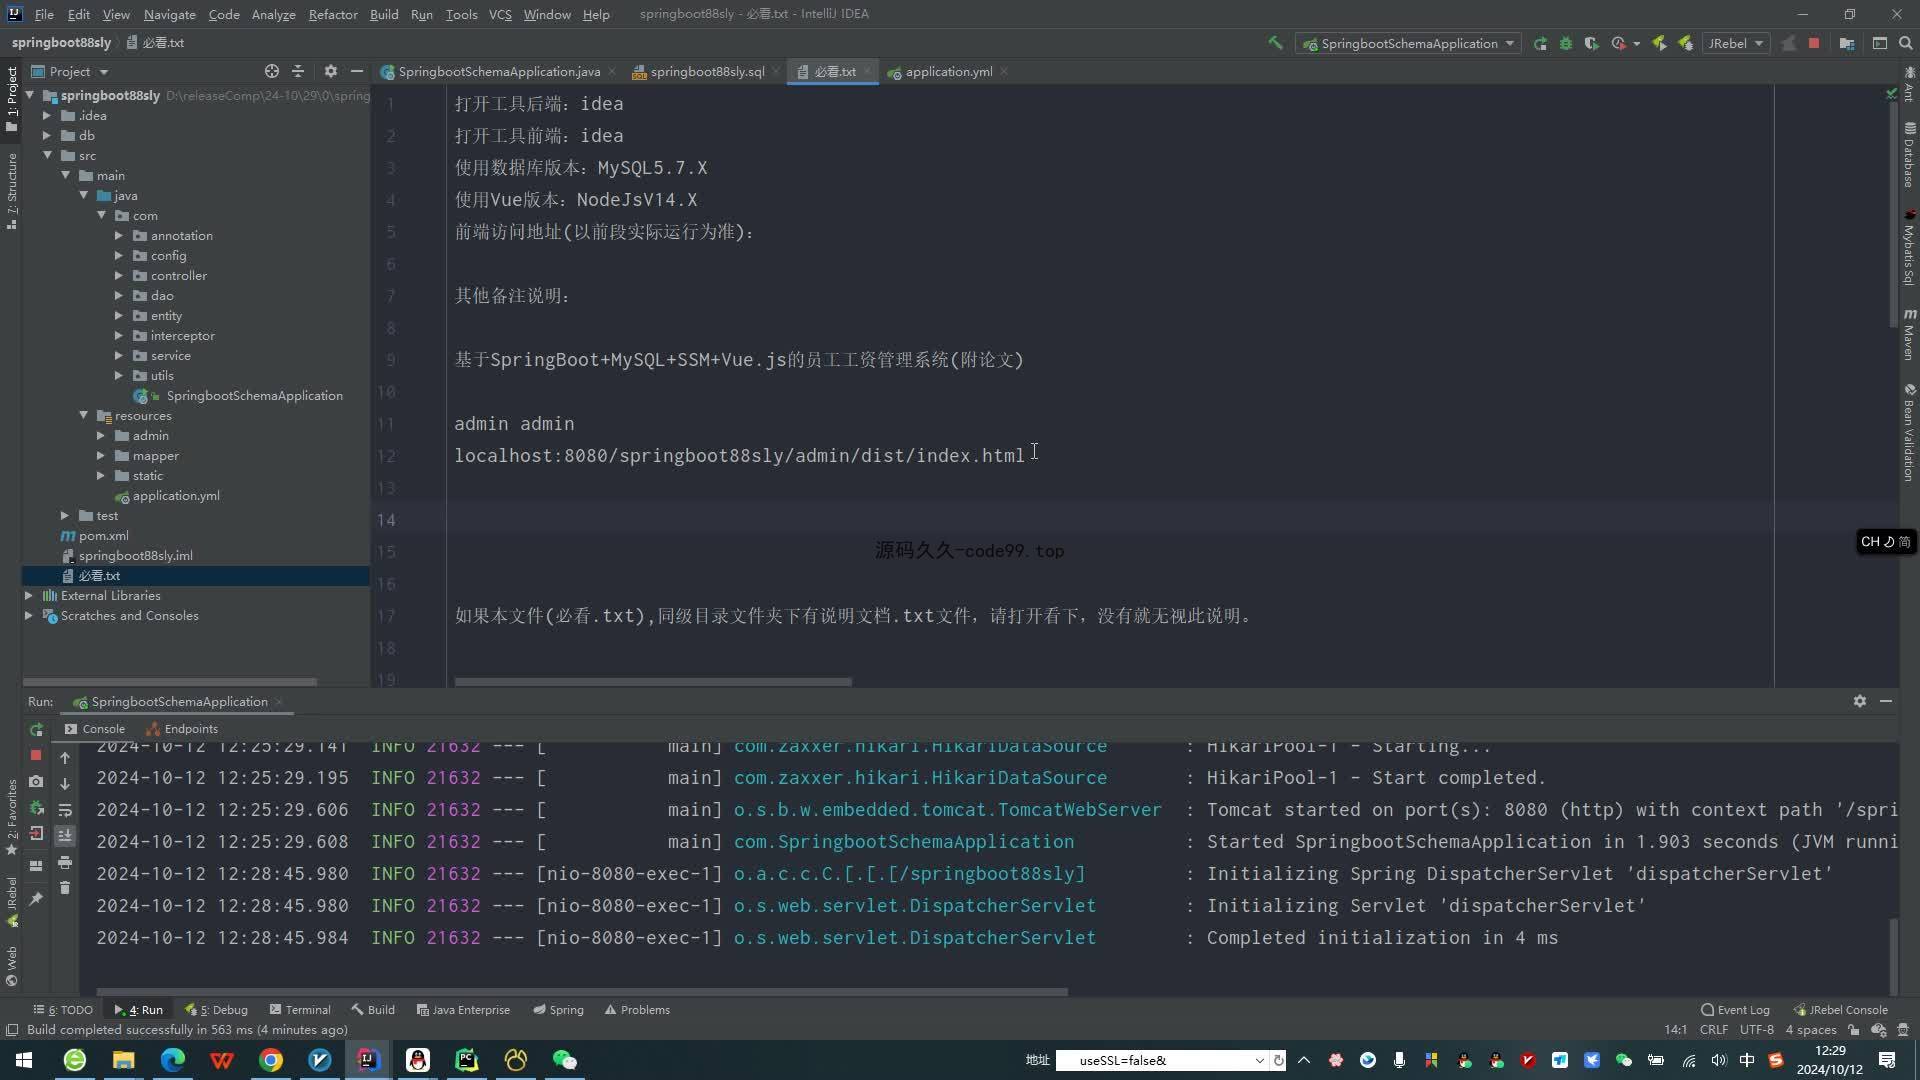Hide the Project tool window

pyautogui.click(x=357, y=71)
